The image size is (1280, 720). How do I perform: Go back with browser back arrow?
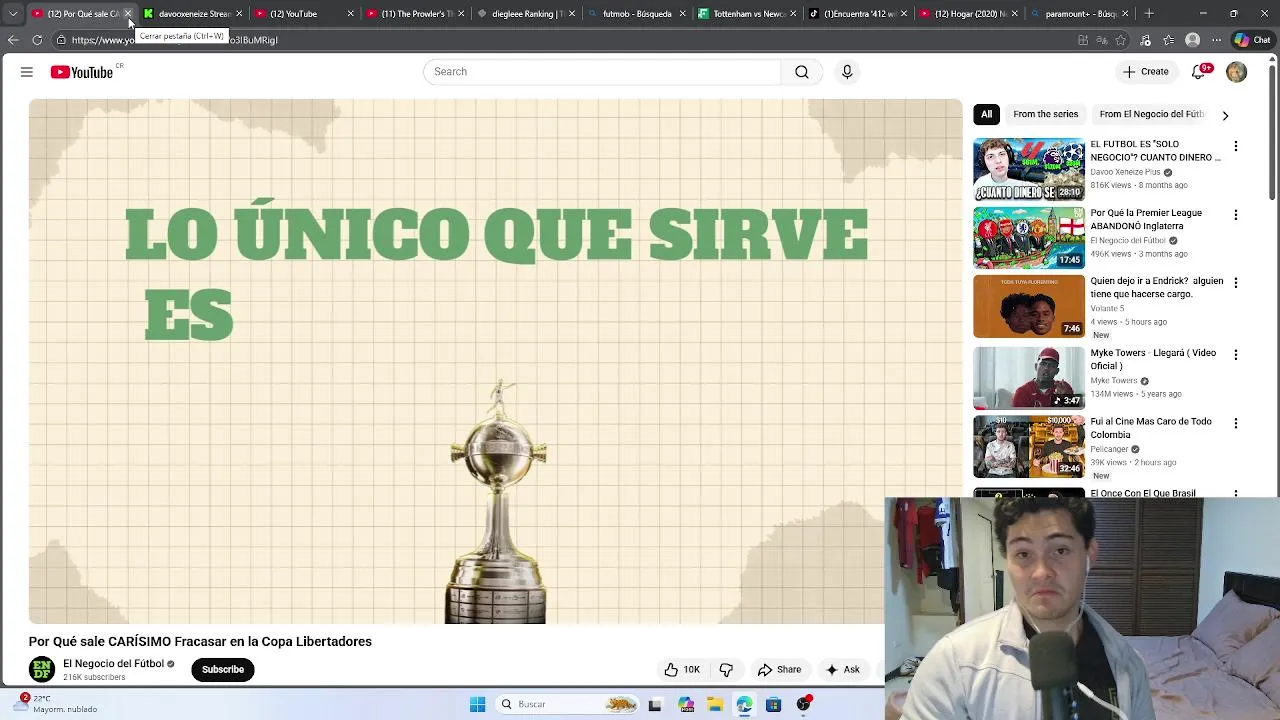click(13, 40)
